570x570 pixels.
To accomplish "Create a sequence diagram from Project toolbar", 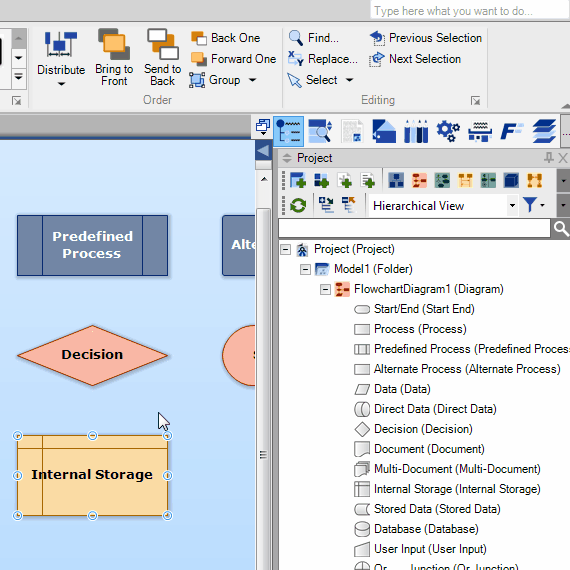I will [x=465, y=180].
